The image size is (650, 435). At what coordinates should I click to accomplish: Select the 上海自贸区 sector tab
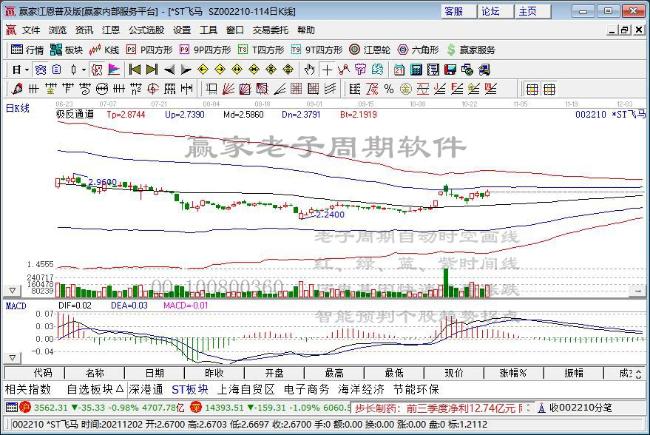(x=246, y=389)
